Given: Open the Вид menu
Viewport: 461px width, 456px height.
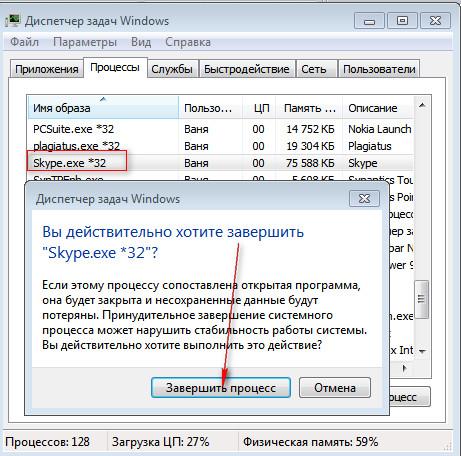Looking at the screenshot, I should (x=141, y=42).
